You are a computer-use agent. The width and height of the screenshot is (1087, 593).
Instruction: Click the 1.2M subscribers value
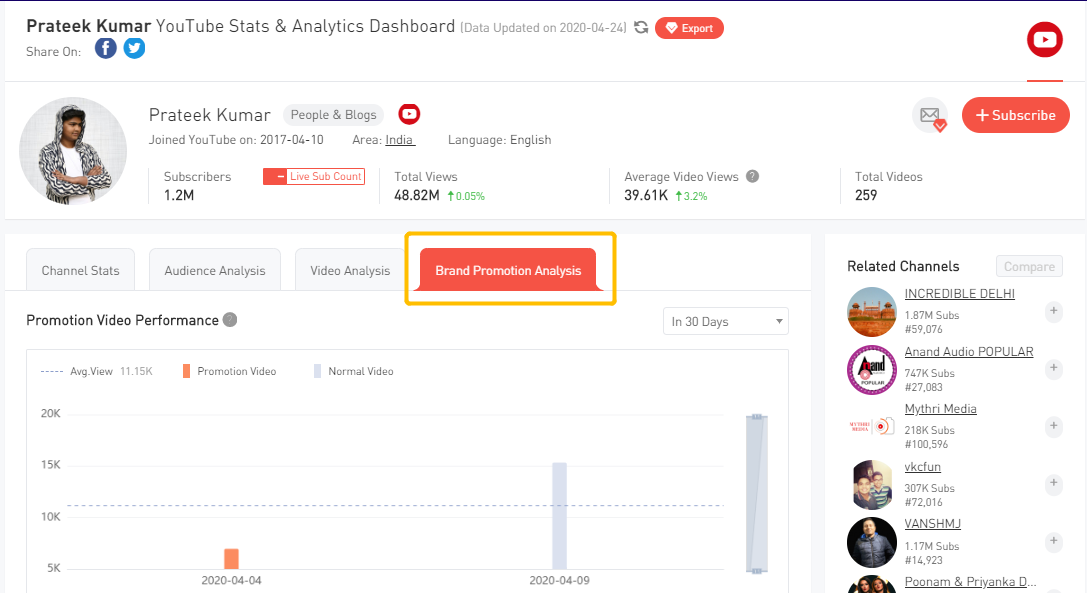pyautogui.click(x=179, y=196)
